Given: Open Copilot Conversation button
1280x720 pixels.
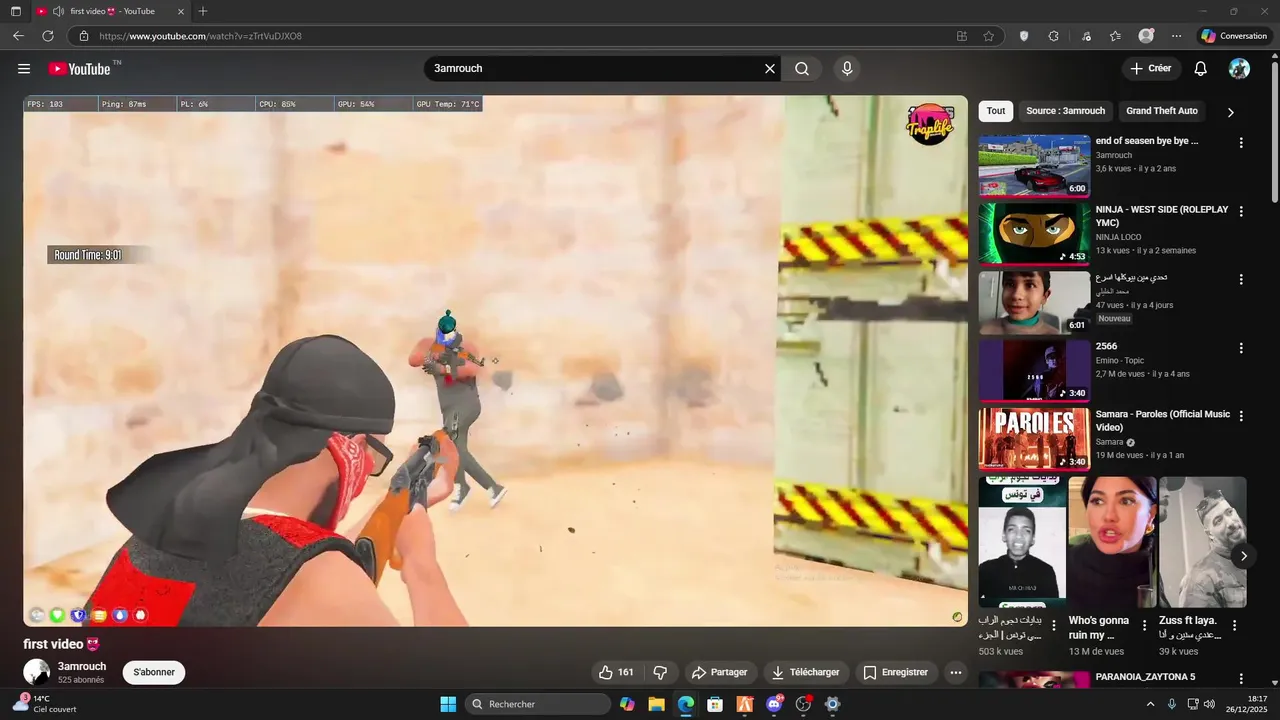Looking at the screenshot, I should point(1234,36).
